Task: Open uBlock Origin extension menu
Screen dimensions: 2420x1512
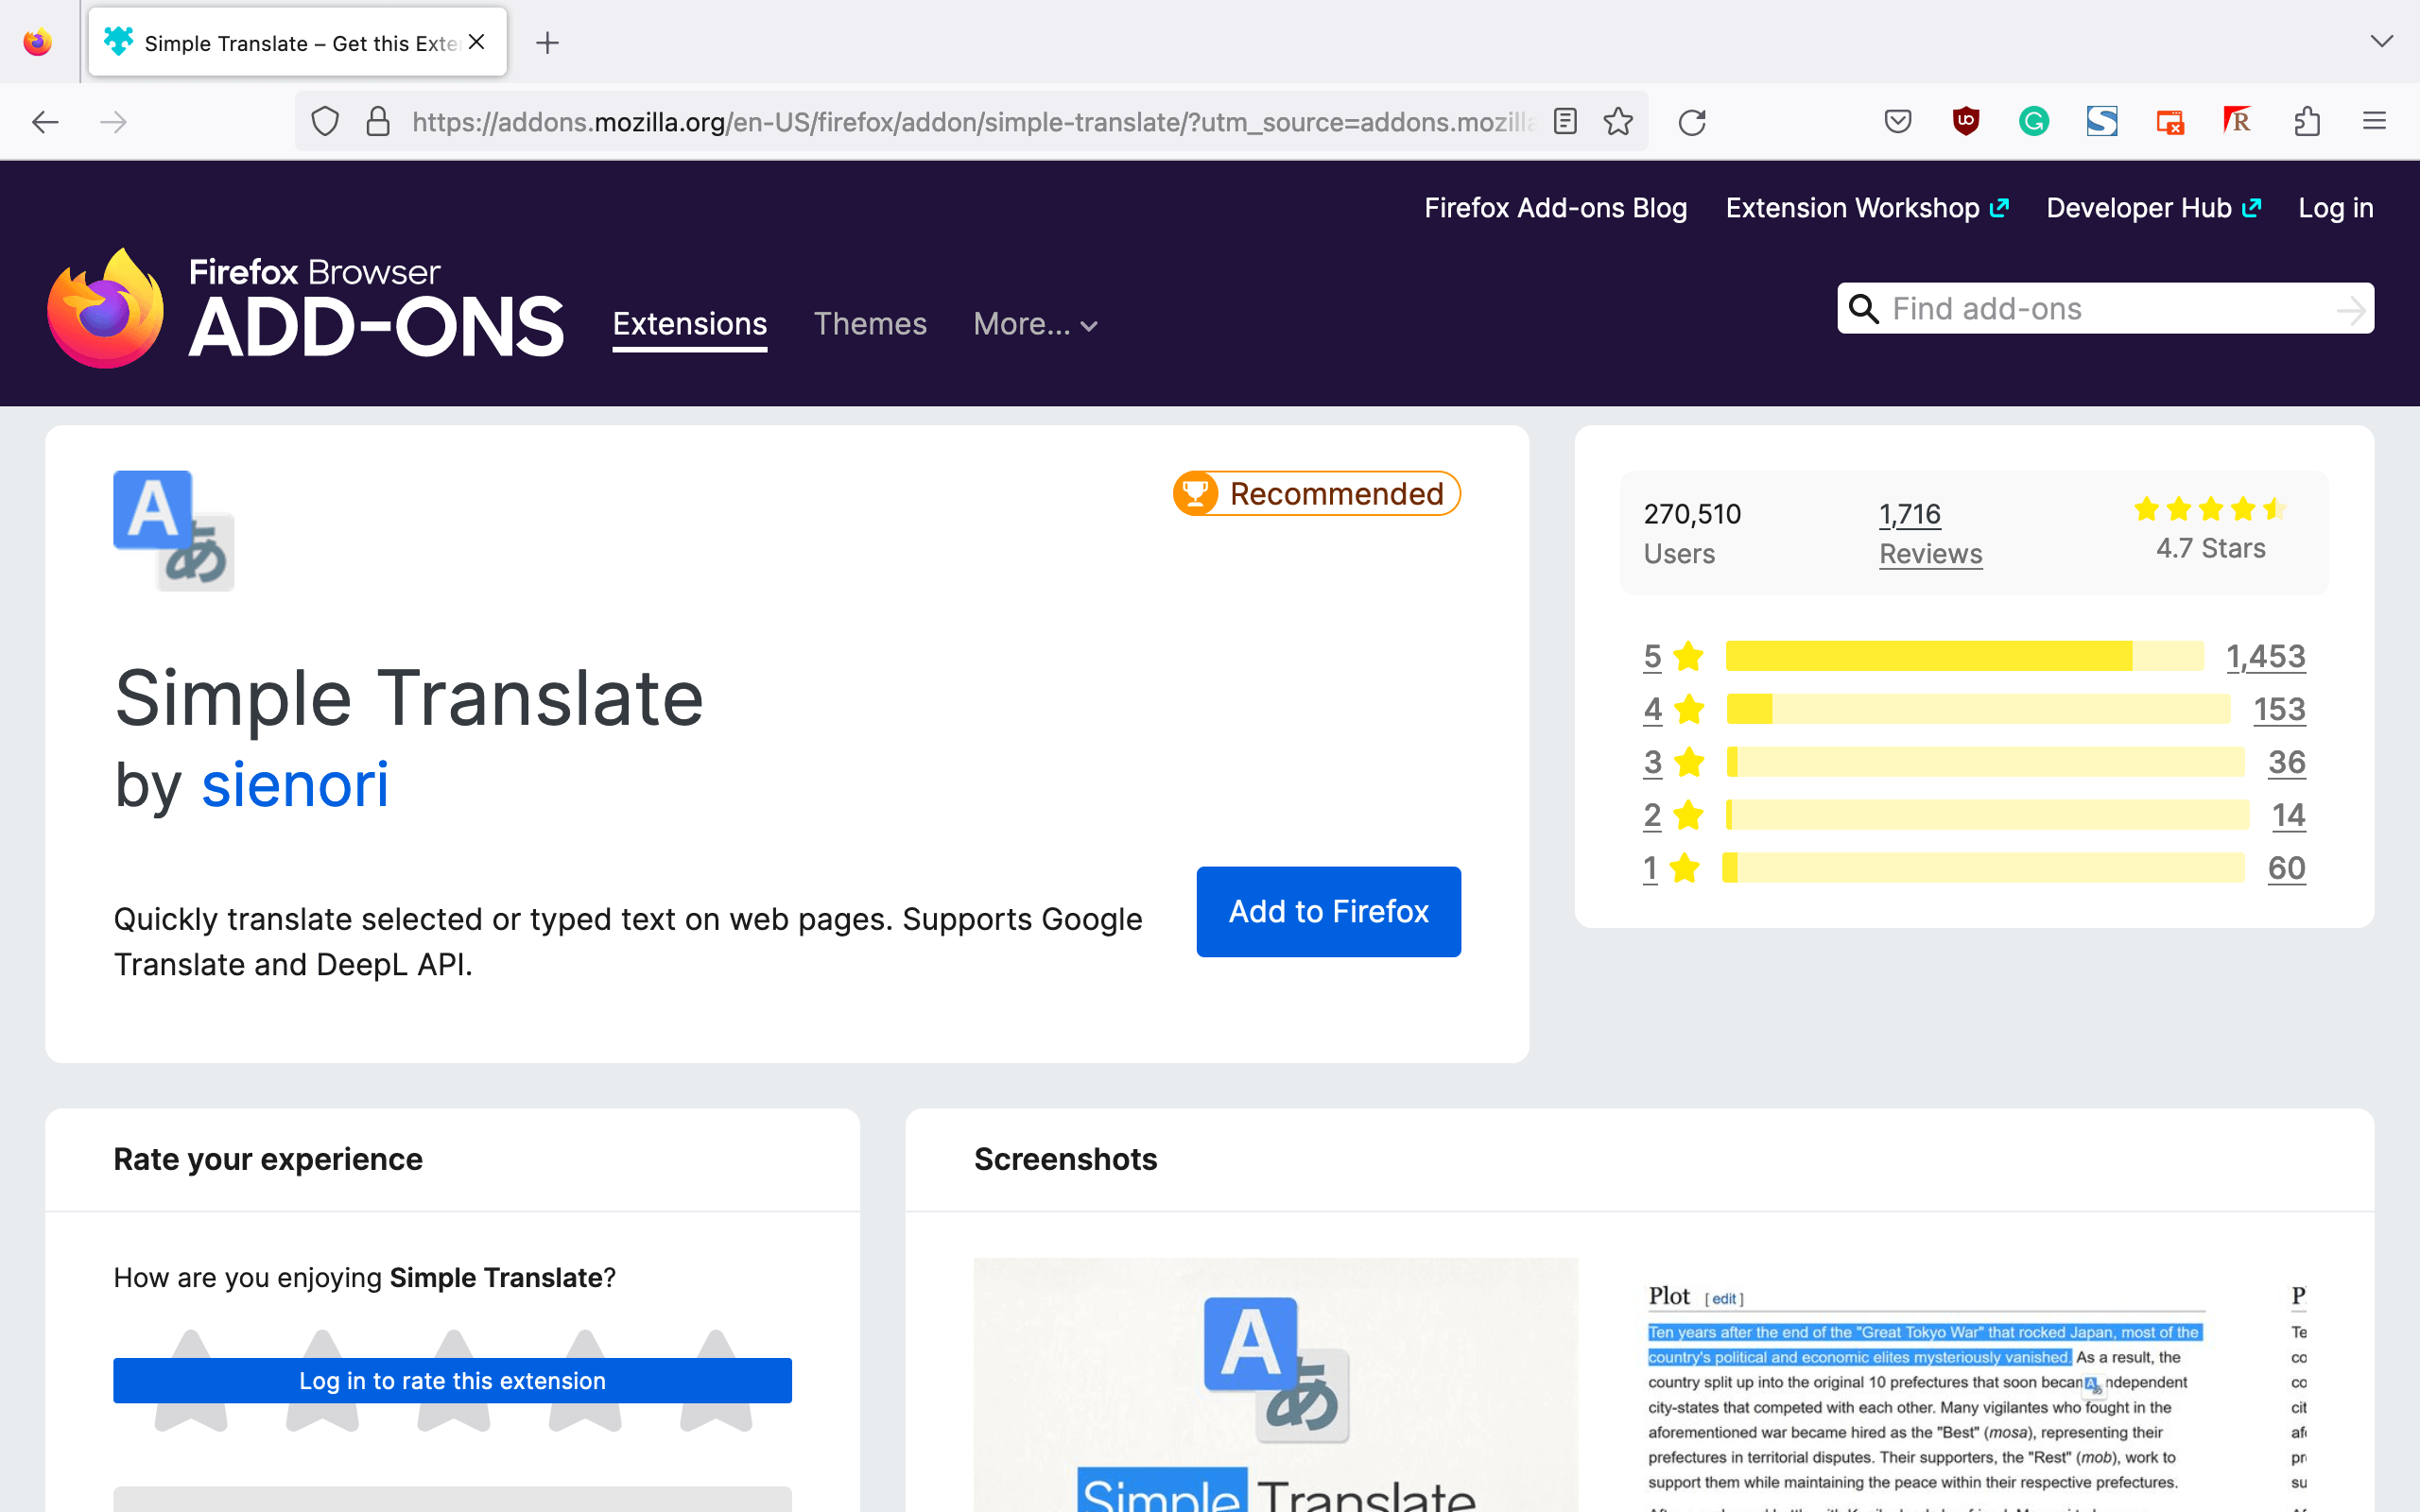Action: (x=1965, y=121)
